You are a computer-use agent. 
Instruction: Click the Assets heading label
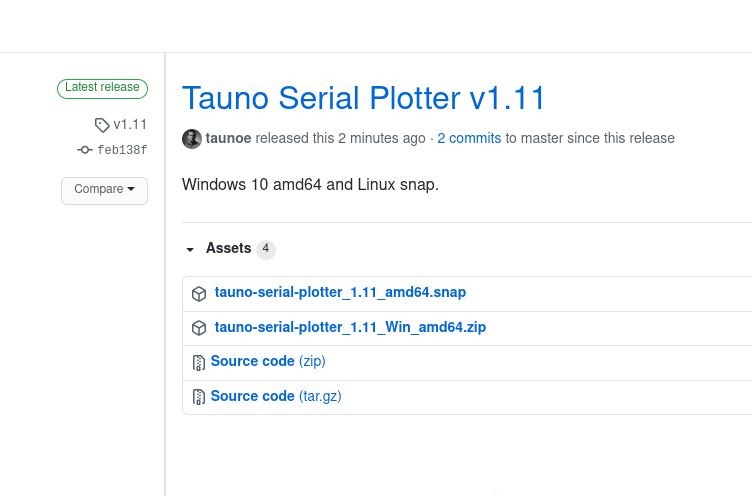(x=228, y=248)
